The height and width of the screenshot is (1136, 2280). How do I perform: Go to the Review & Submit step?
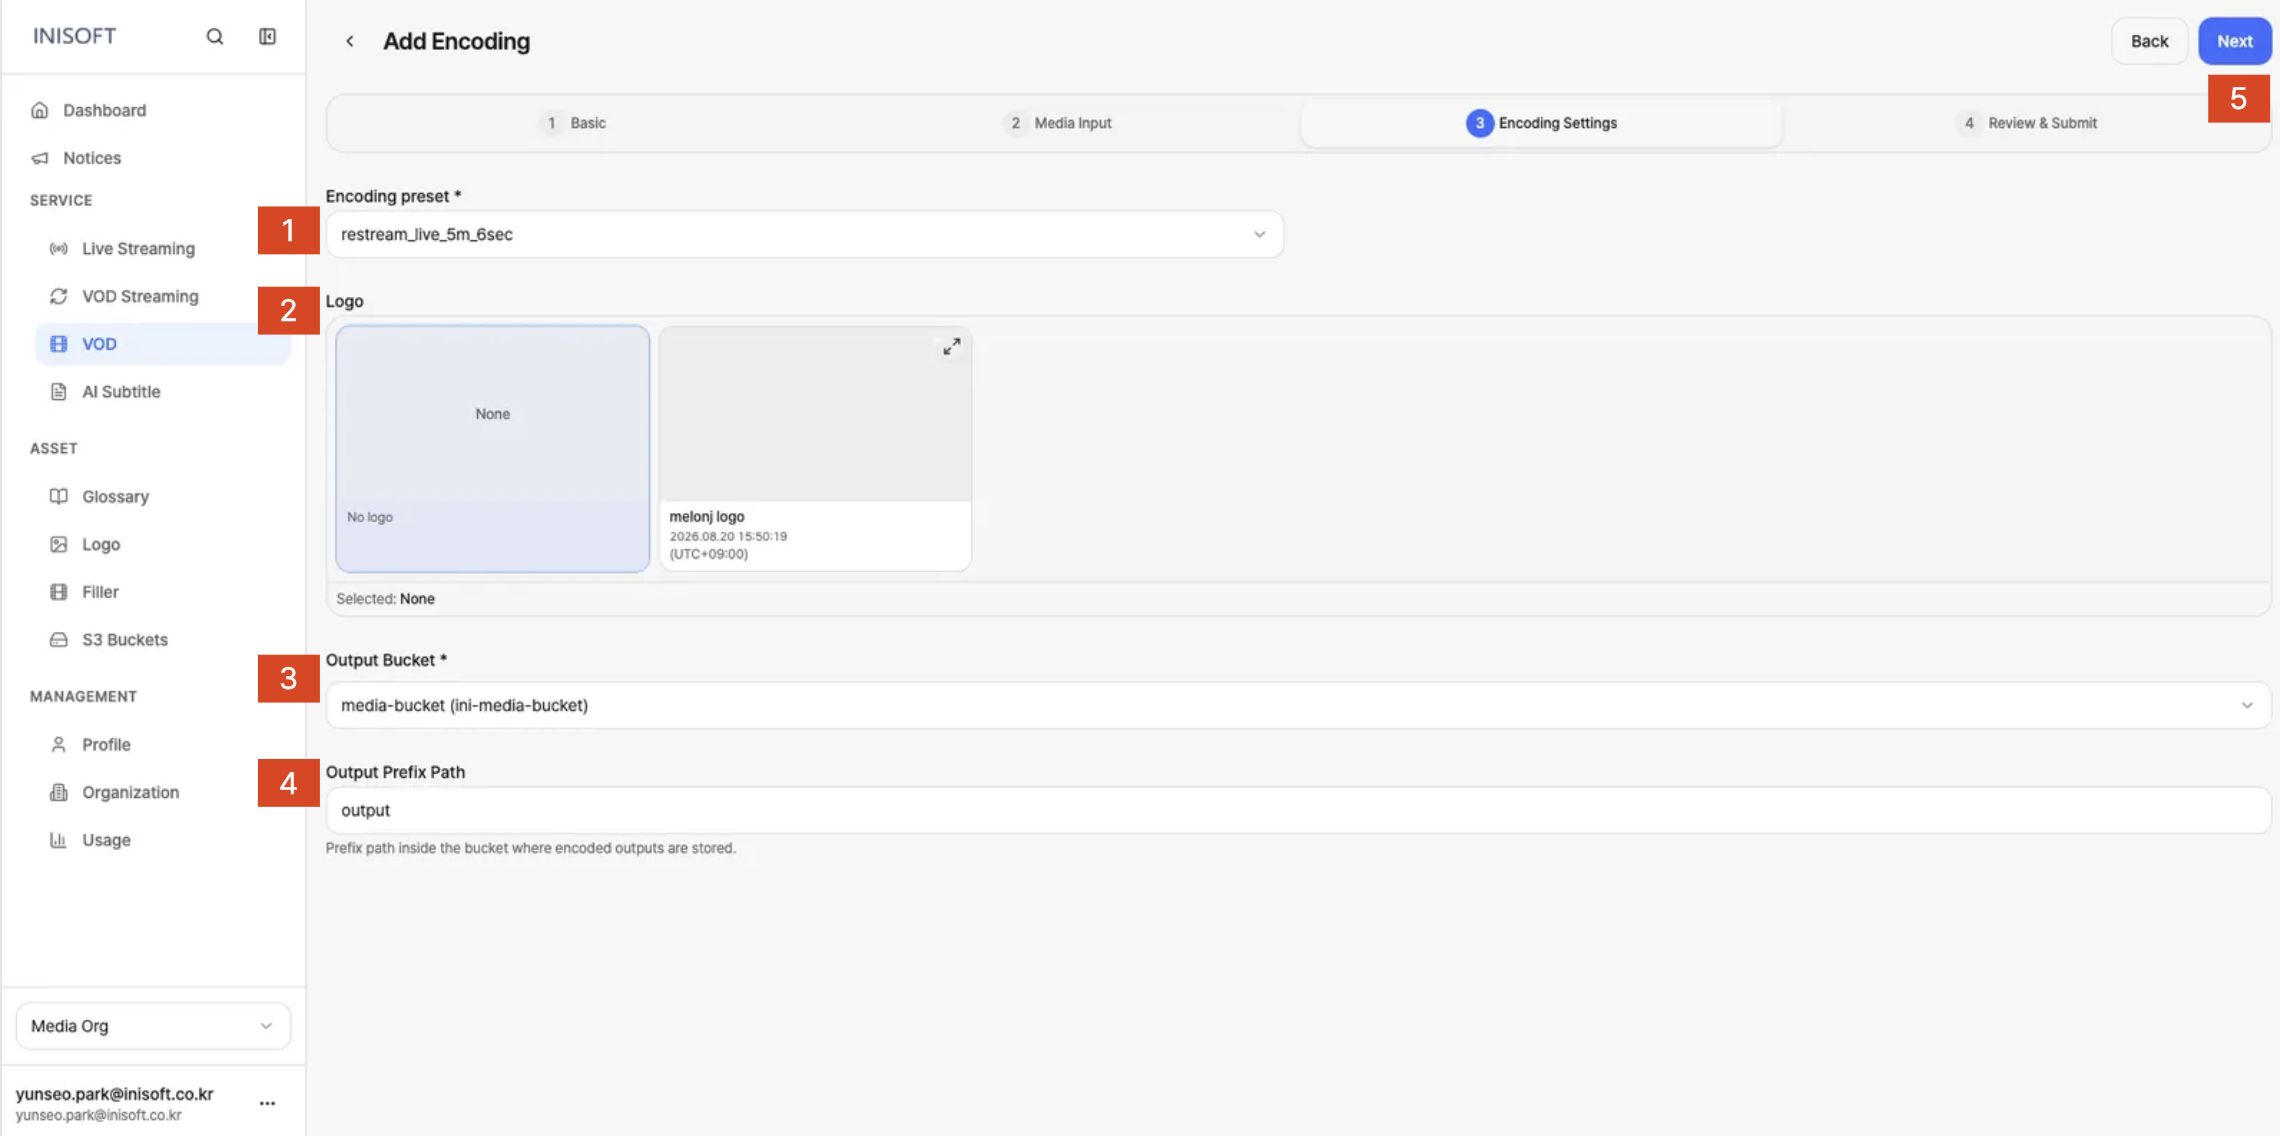2026,123
